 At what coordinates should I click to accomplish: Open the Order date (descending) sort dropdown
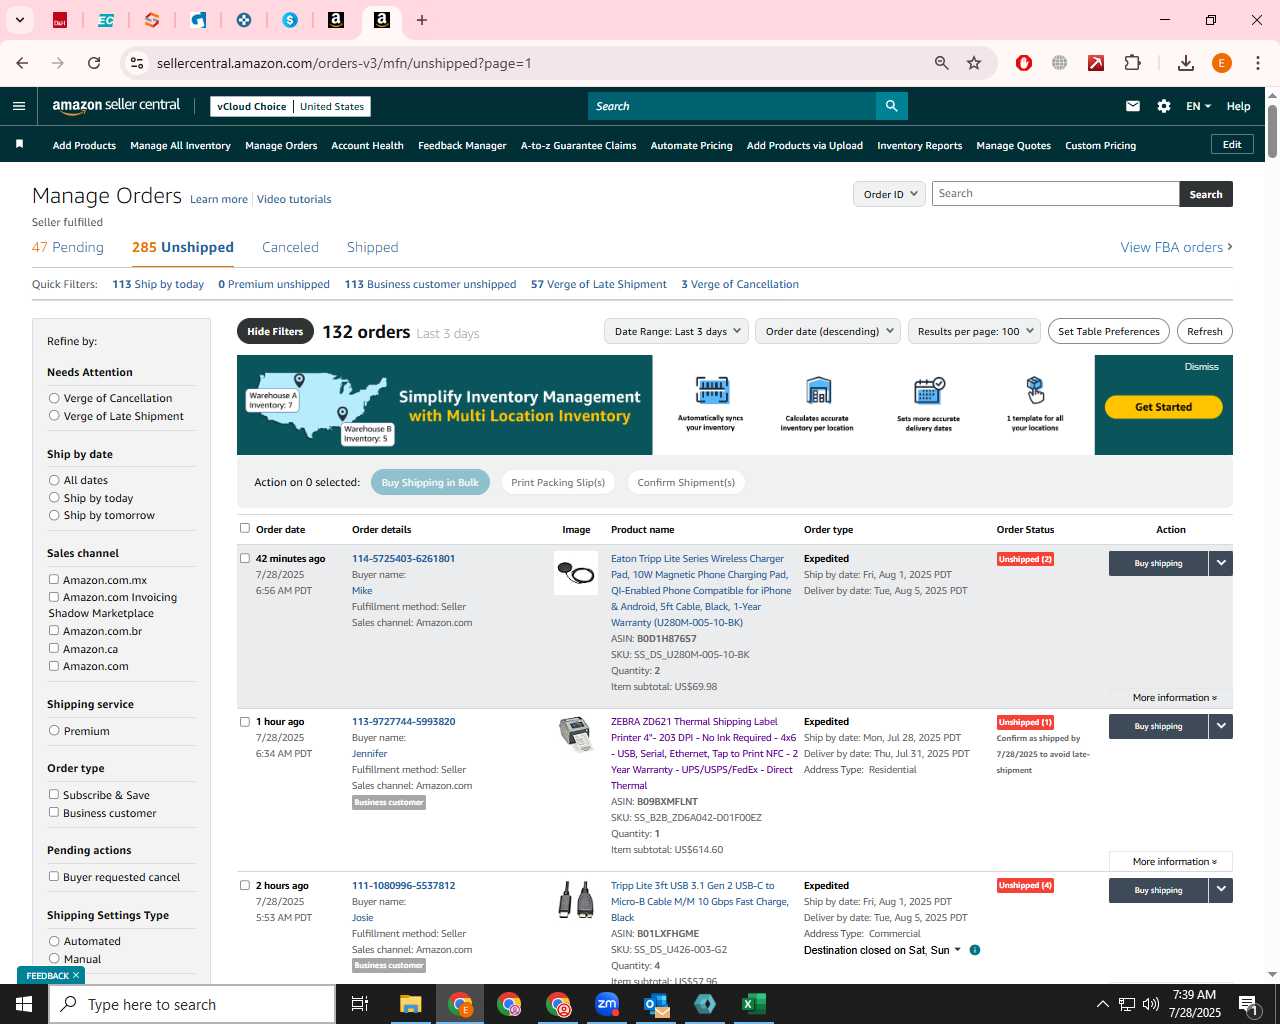tap(828, 331)
